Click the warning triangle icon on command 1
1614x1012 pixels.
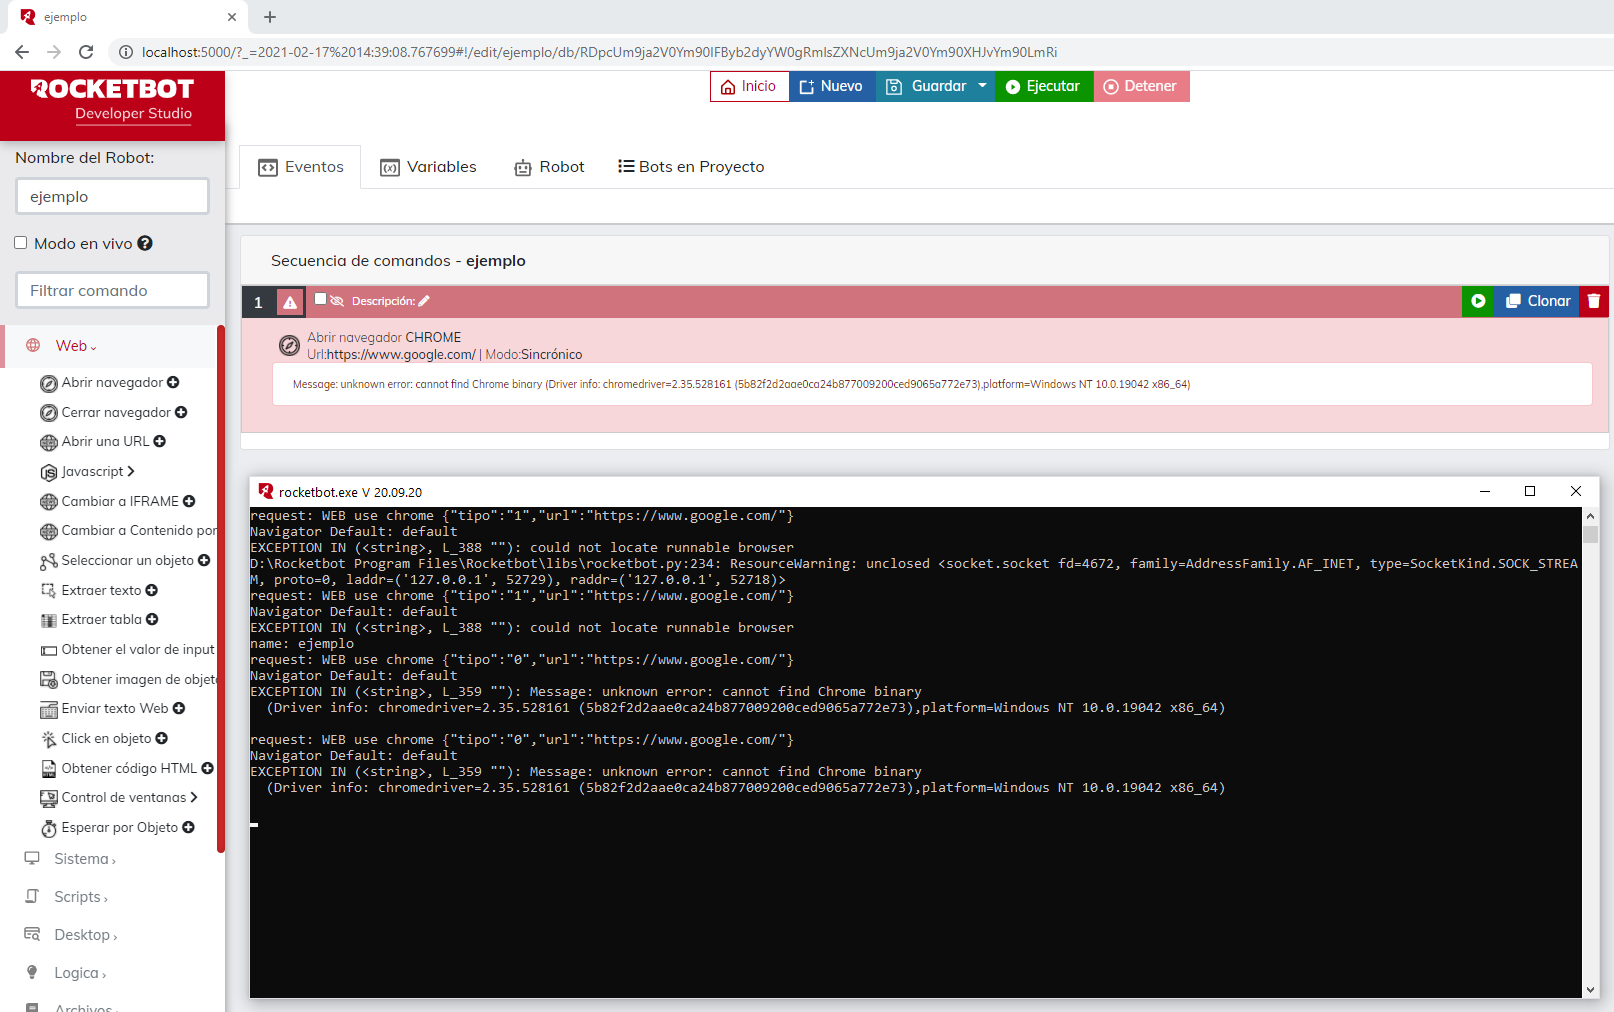click(x=290, y=302)
